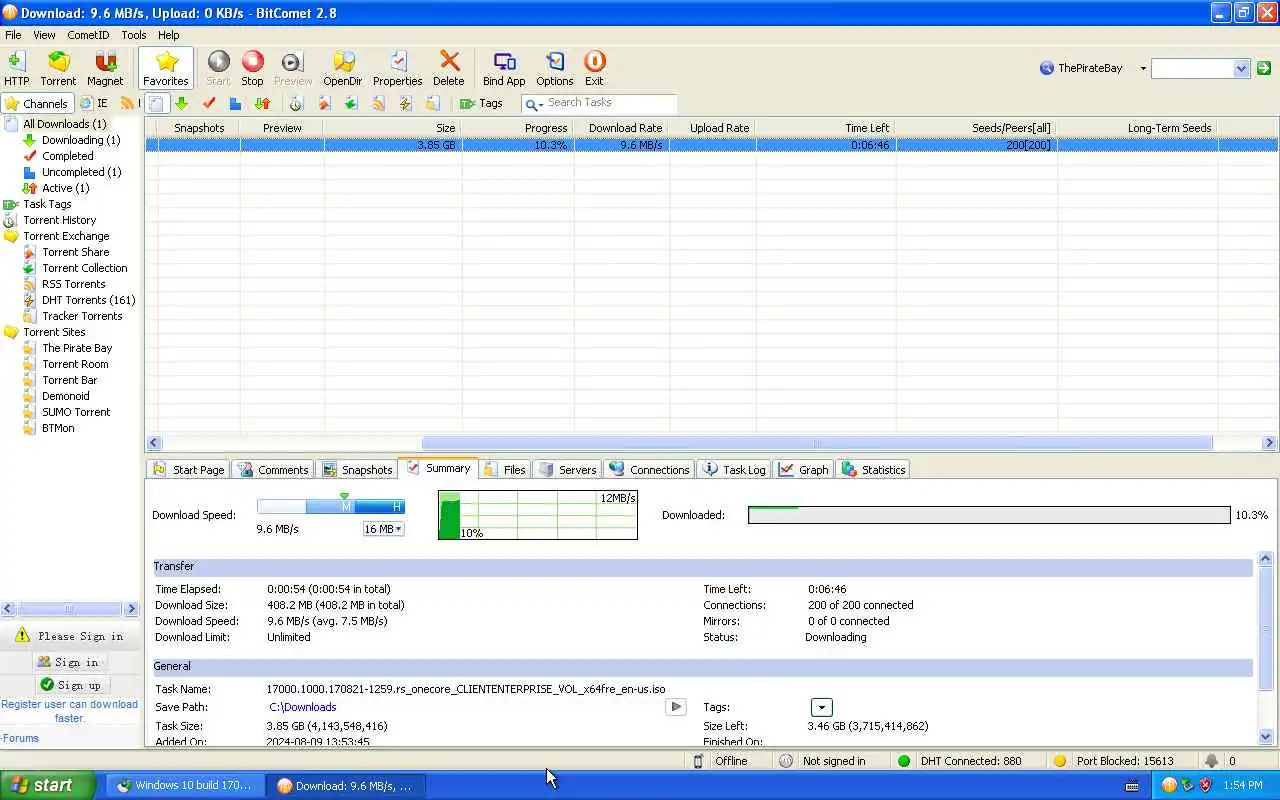
Task: Delete the selected task
Action: [449, 69]
